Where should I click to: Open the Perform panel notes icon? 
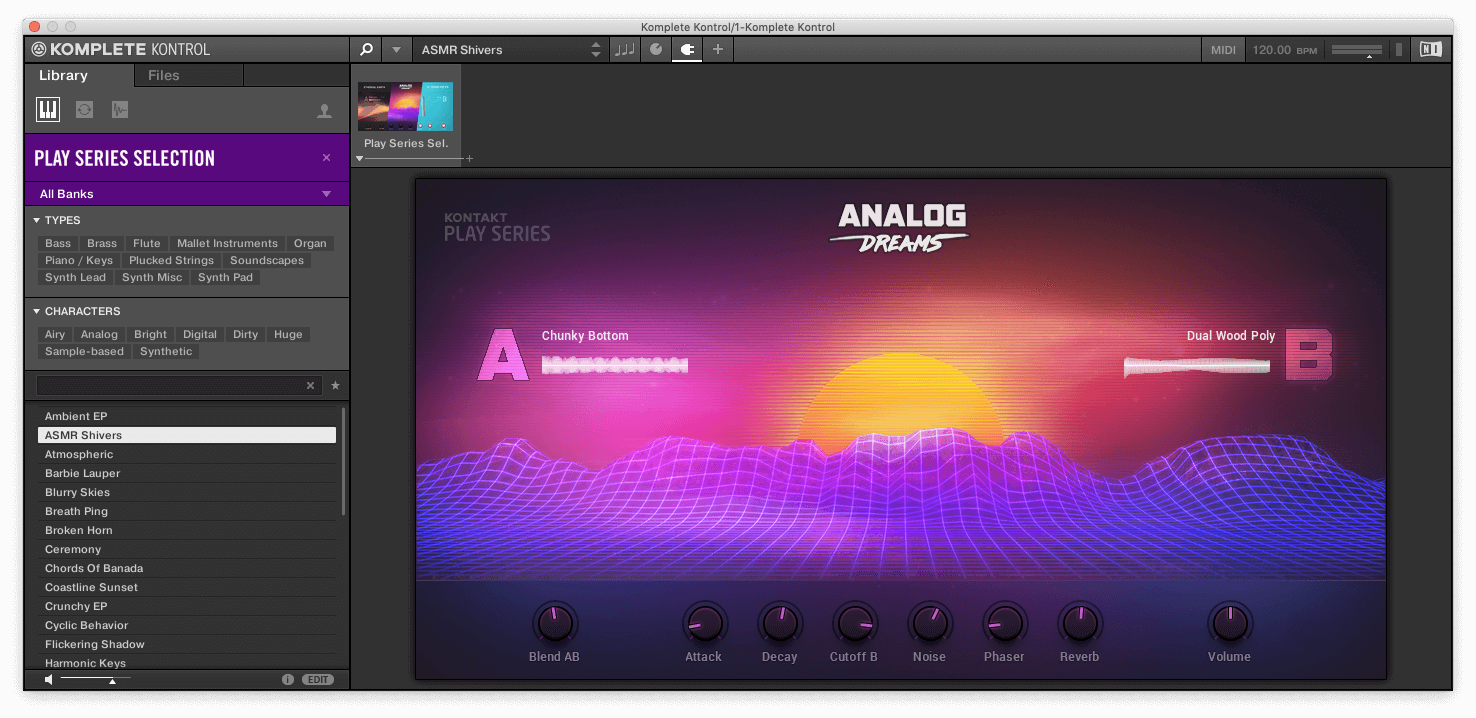pos(624,49)
